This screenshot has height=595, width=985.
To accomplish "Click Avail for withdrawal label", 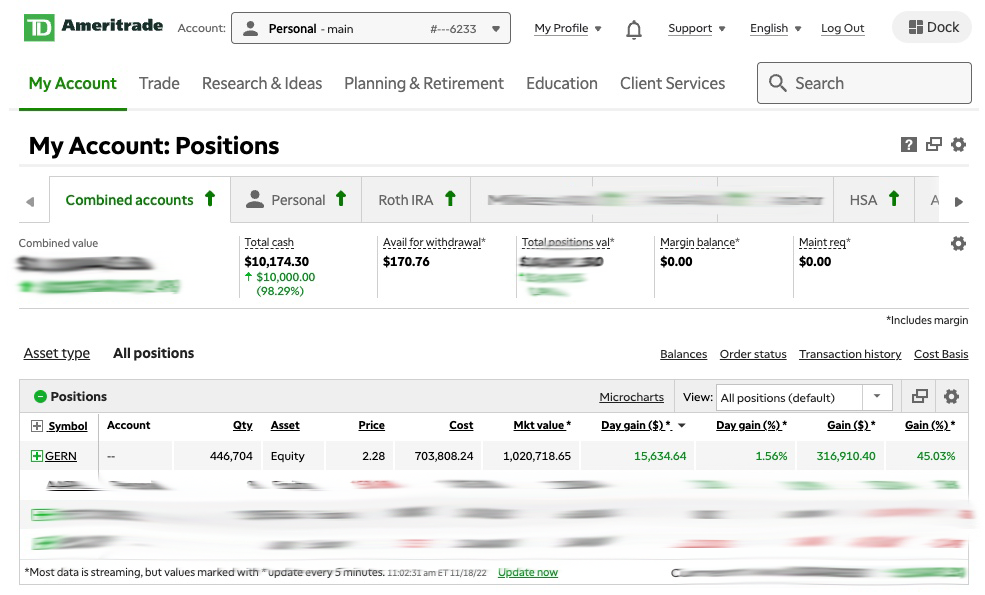I will click(x=434, y=243).
